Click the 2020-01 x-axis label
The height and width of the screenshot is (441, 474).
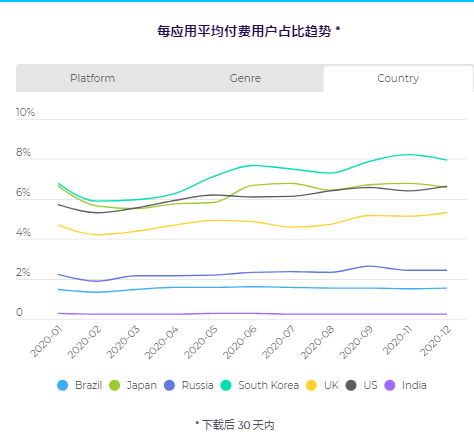pos(46,341)
